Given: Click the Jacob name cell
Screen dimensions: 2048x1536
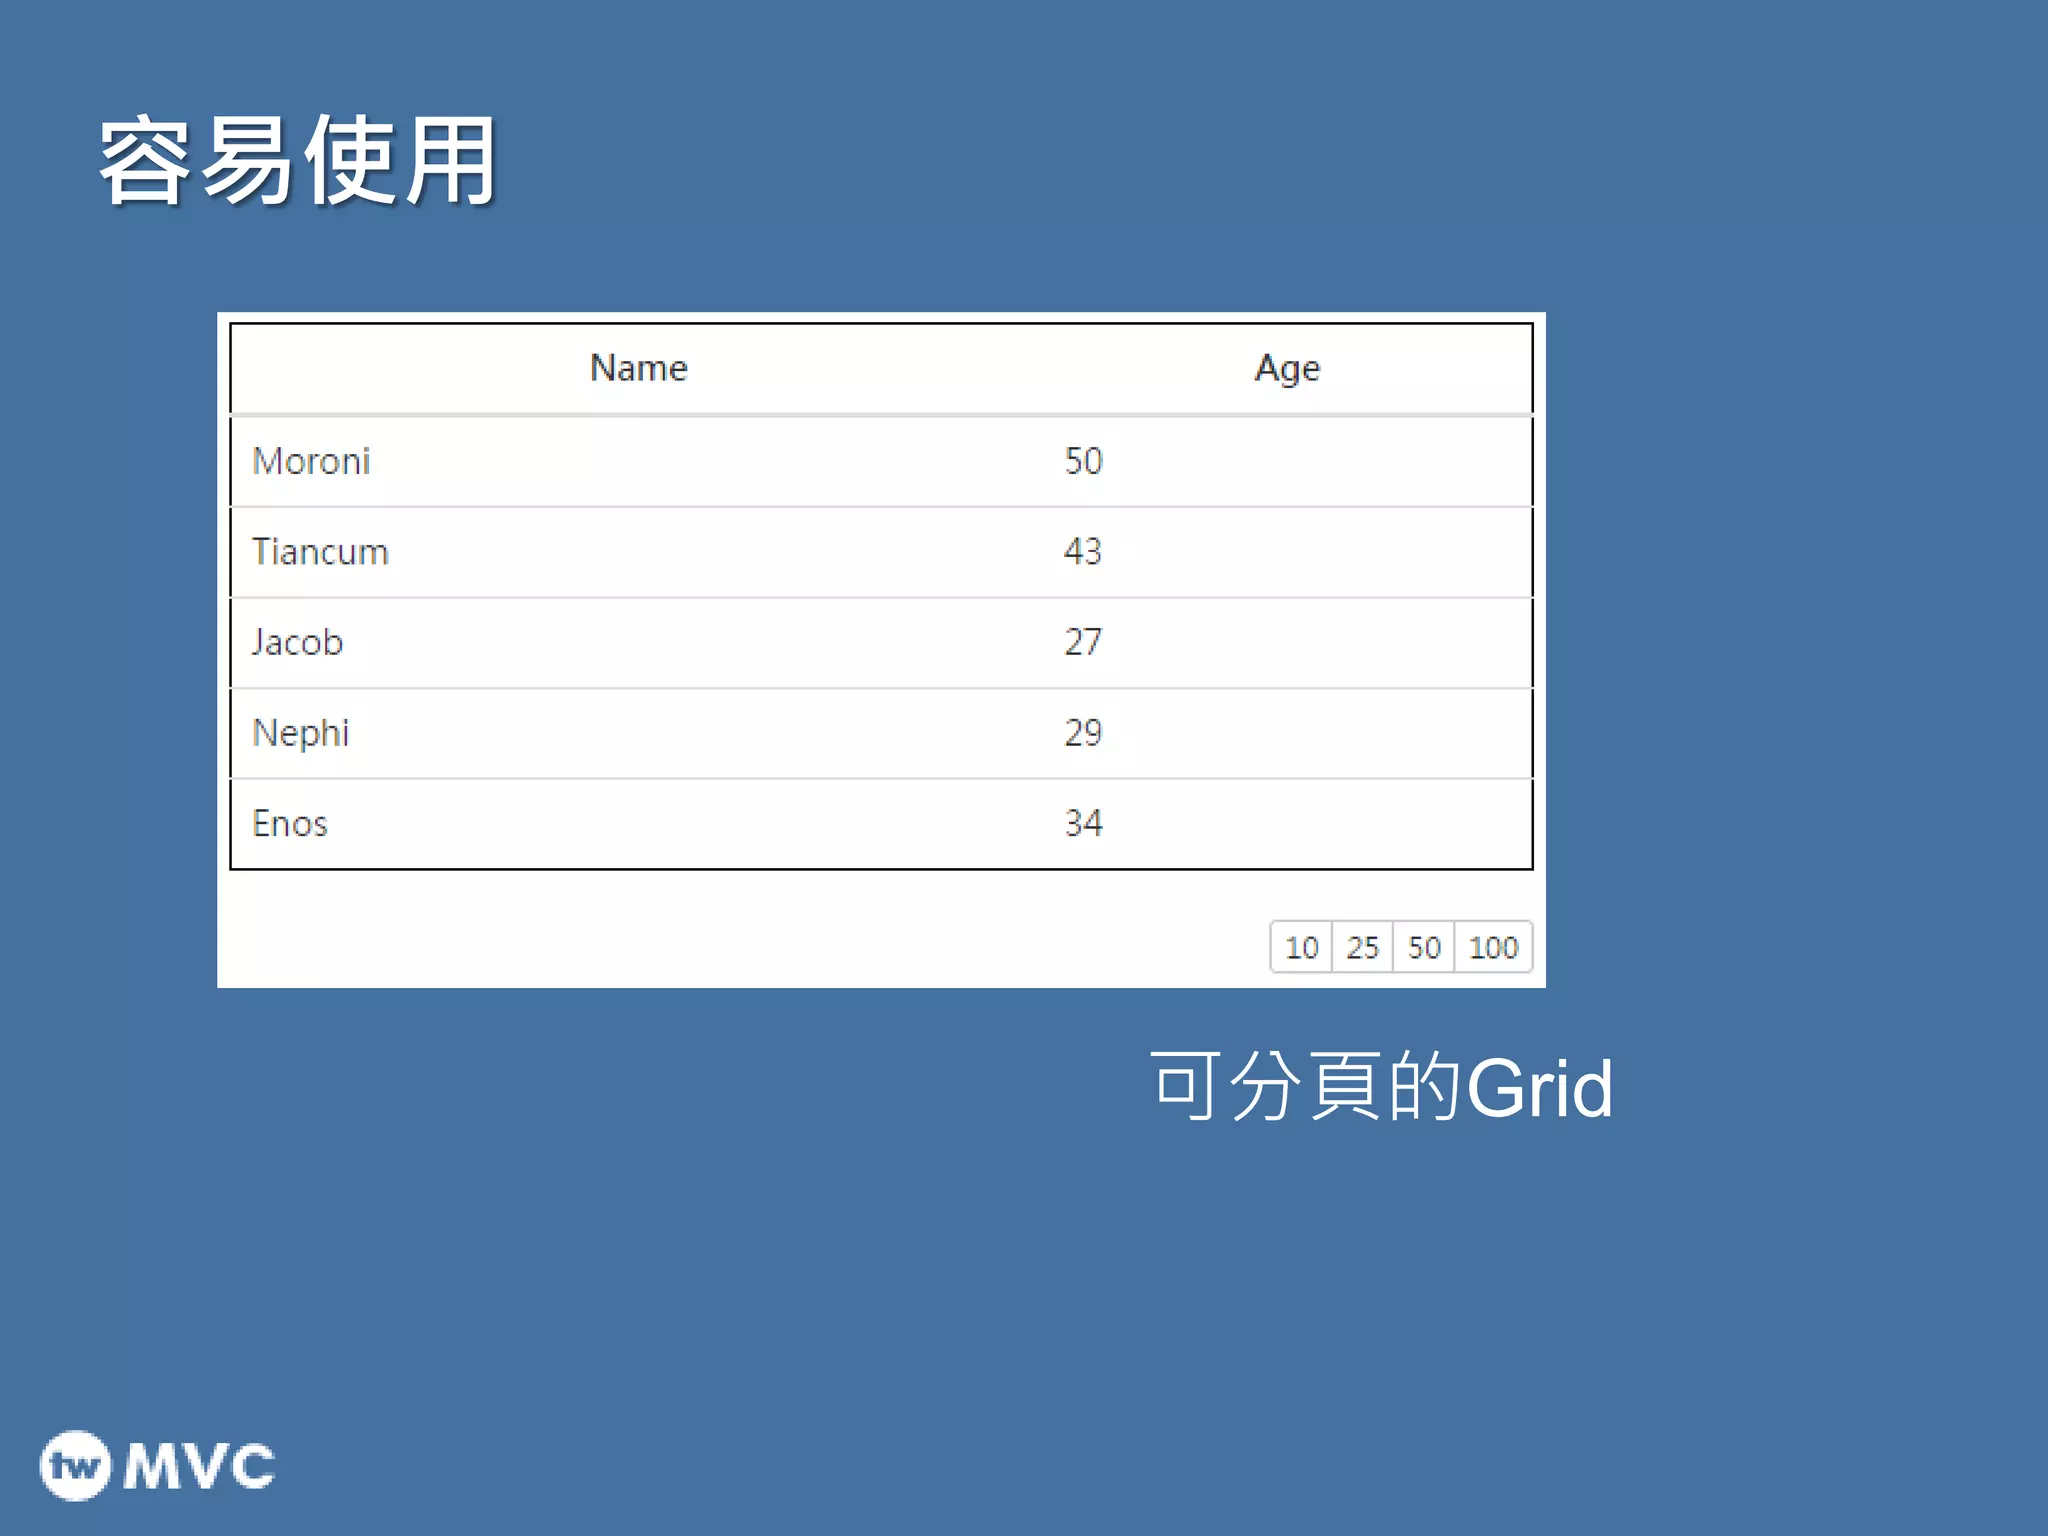Looking at the screenshot, I should 638,643.
